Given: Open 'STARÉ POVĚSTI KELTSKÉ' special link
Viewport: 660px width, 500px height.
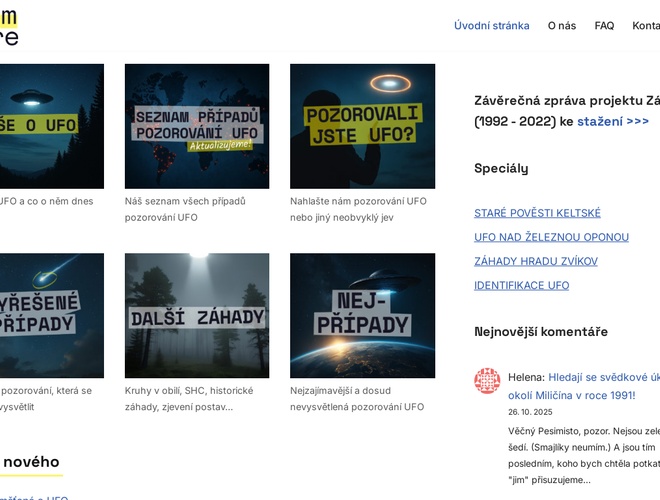Looking at the screenshot, I should click(537, 213).
